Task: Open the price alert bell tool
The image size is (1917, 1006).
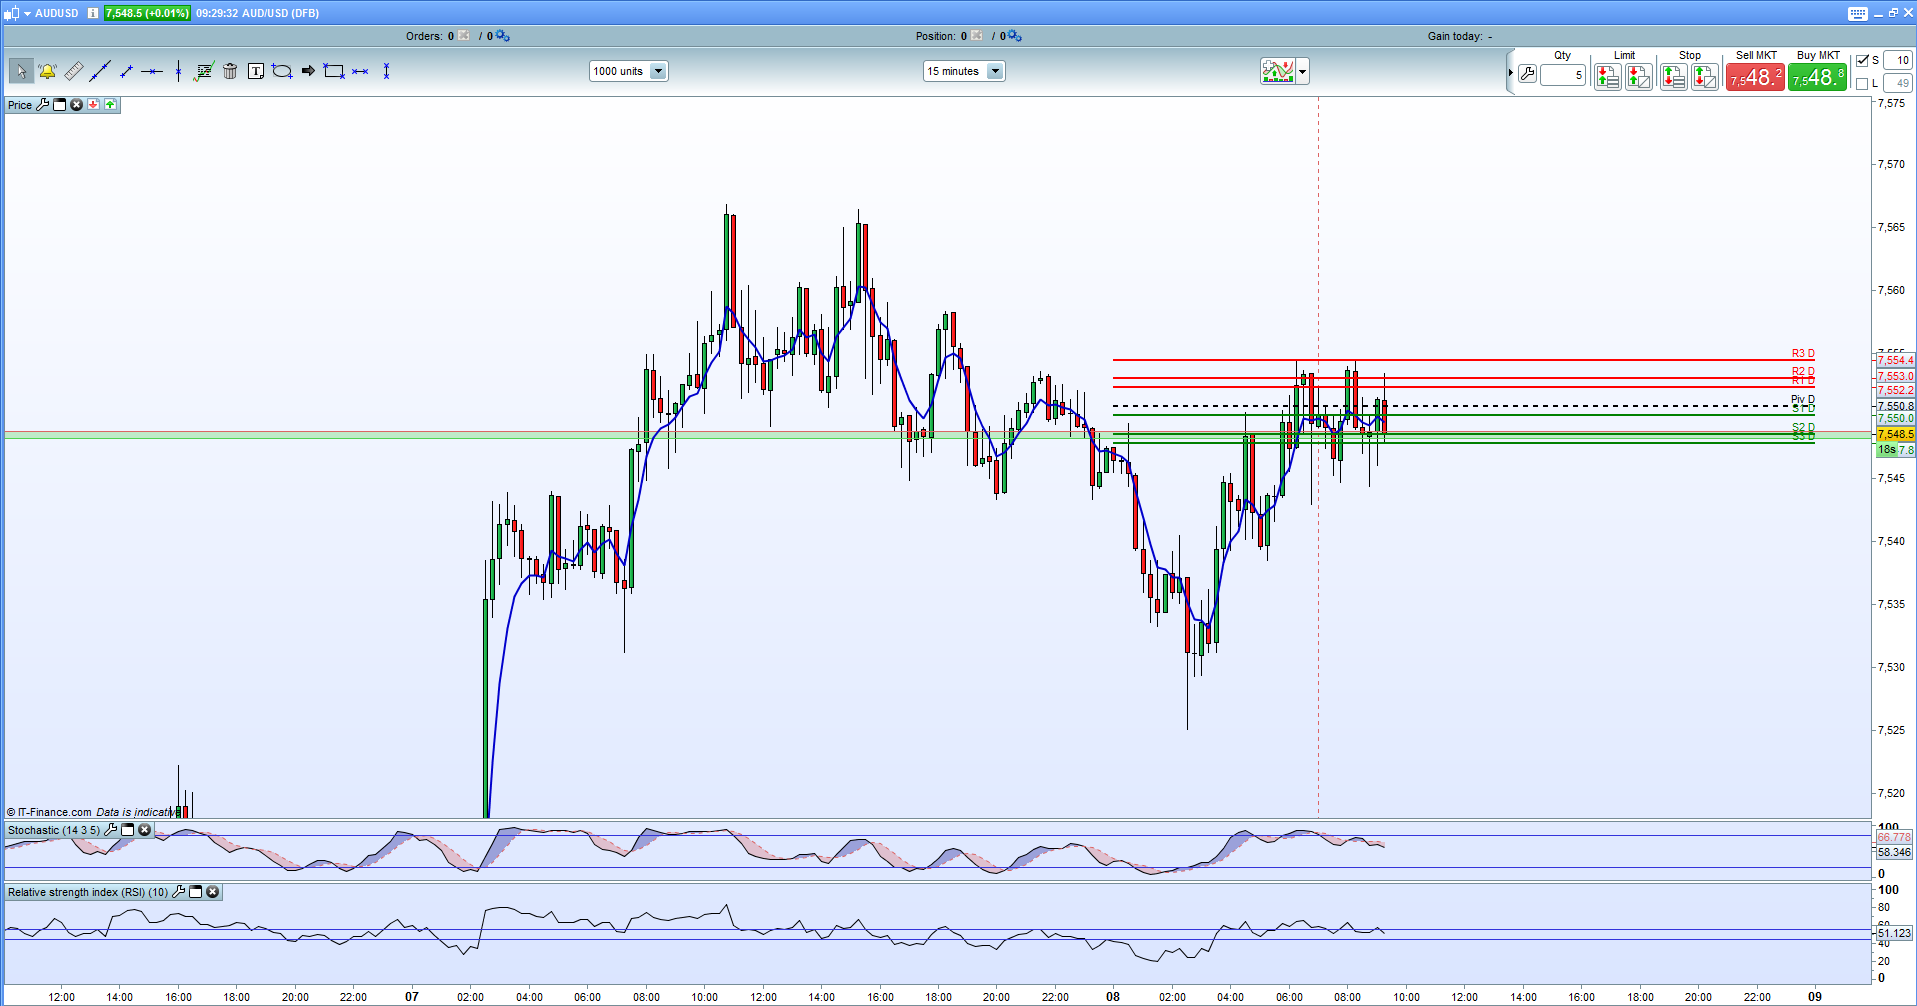Action: tap(47, 71)
